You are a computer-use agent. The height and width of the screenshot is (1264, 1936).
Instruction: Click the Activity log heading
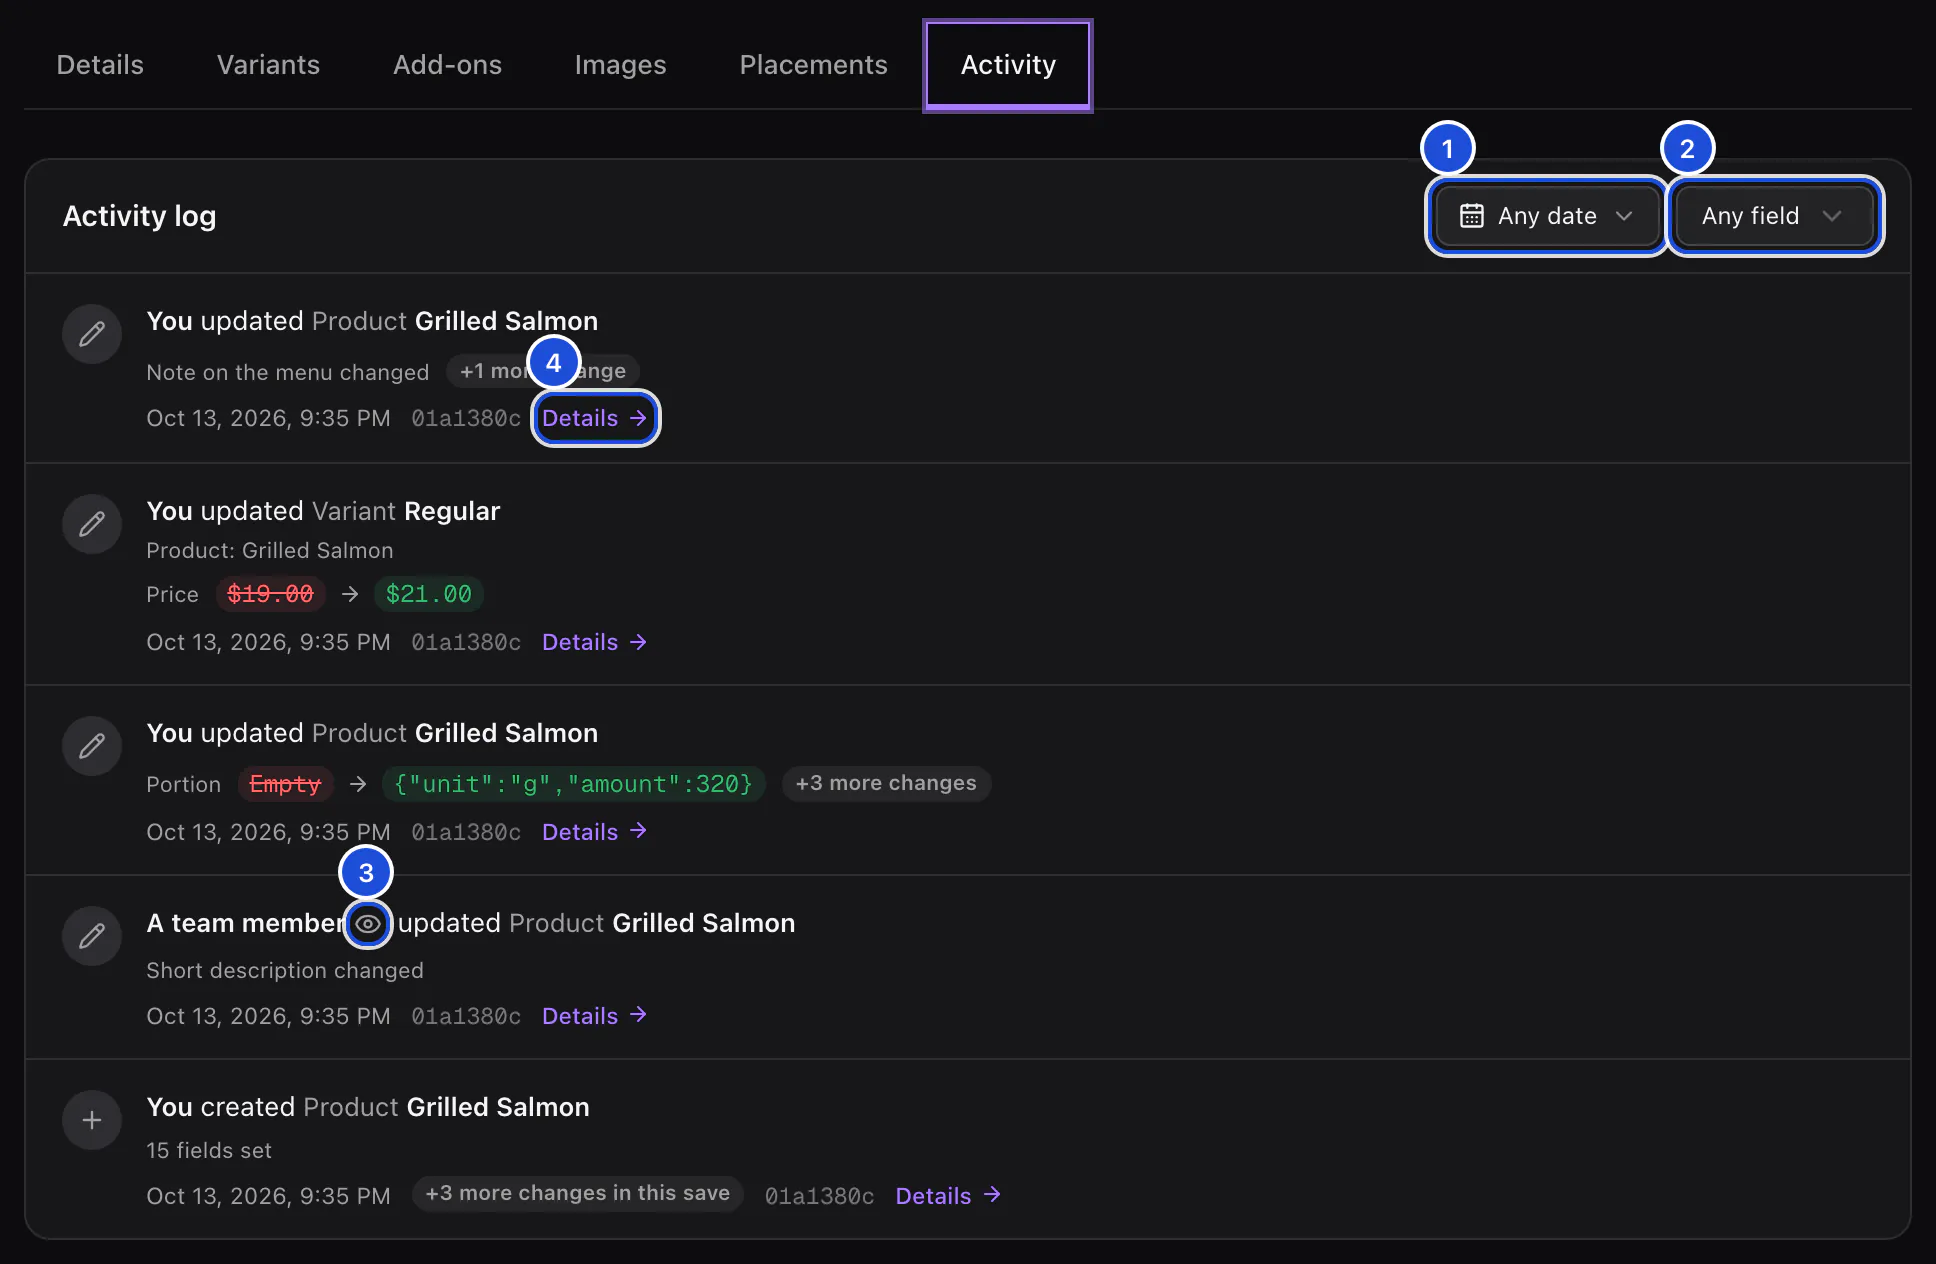coord(139,216)
